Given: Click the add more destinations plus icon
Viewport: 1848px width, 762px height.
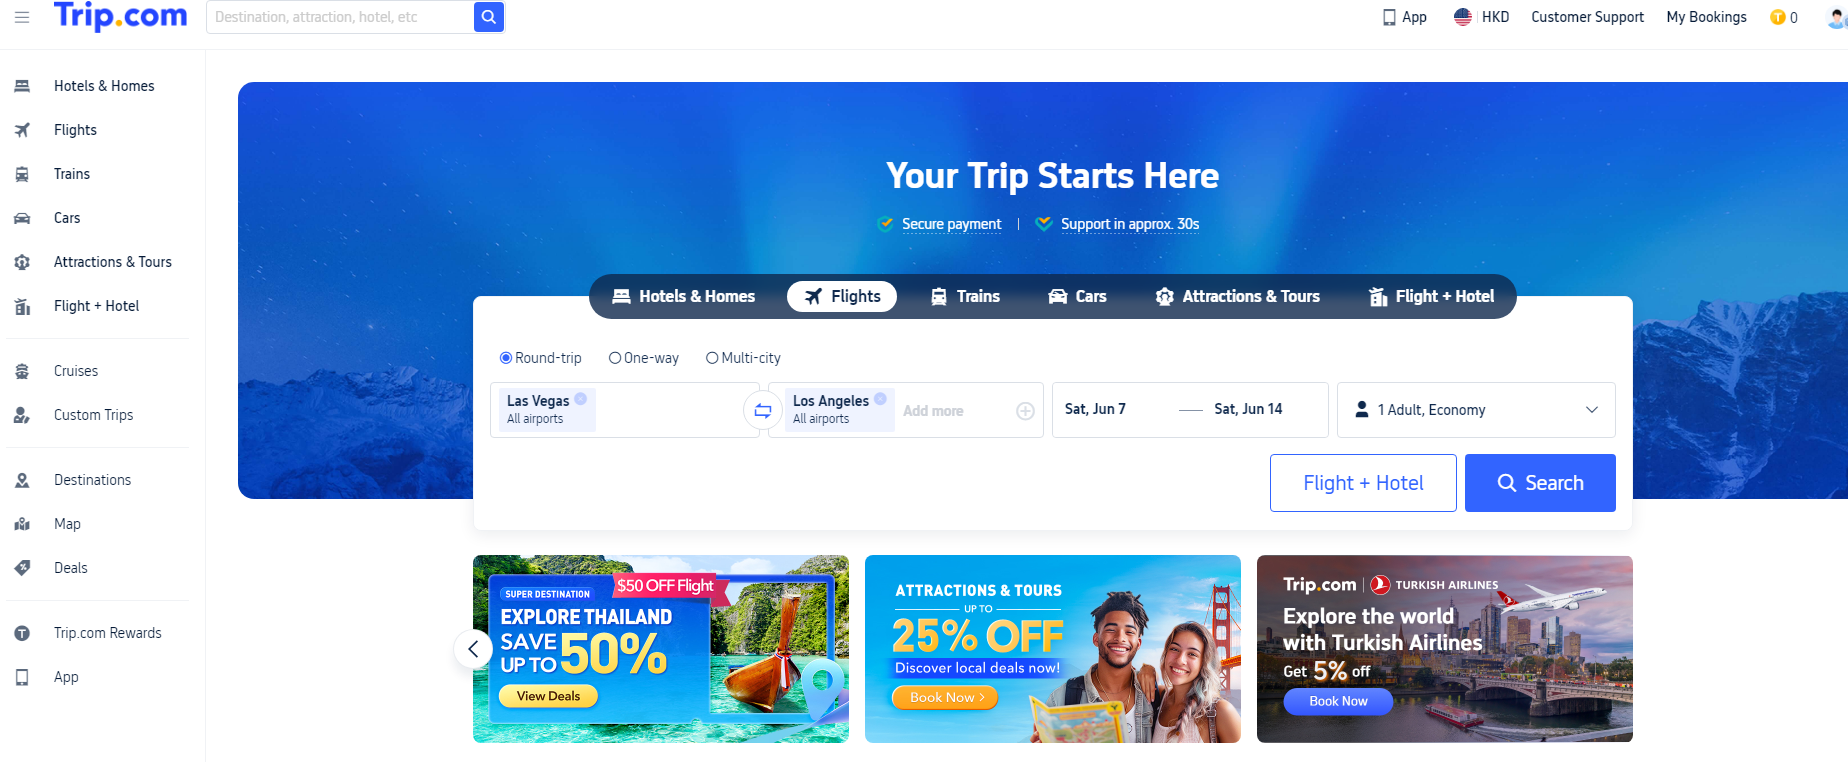Looking at the screenshot, I should pyautogui.click(x=1025, y=411).
